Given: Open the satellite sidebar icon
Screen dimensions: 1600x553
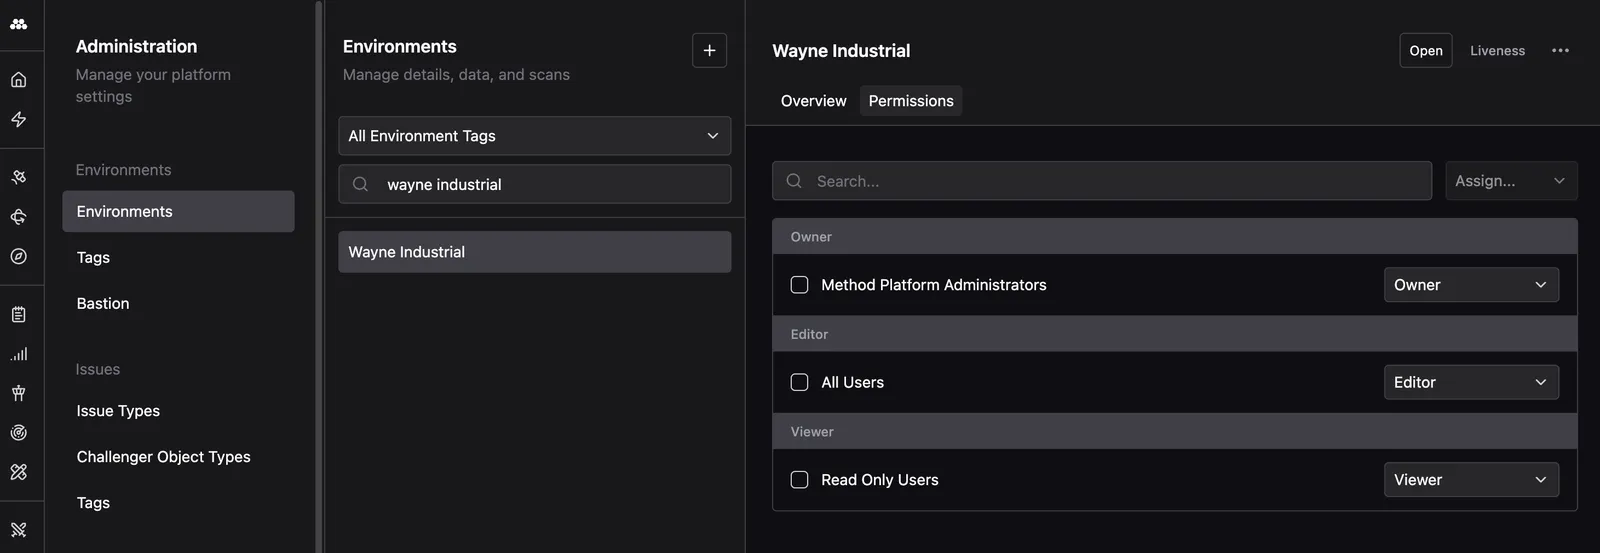Looking at the screenshot, I should [19, 177].
